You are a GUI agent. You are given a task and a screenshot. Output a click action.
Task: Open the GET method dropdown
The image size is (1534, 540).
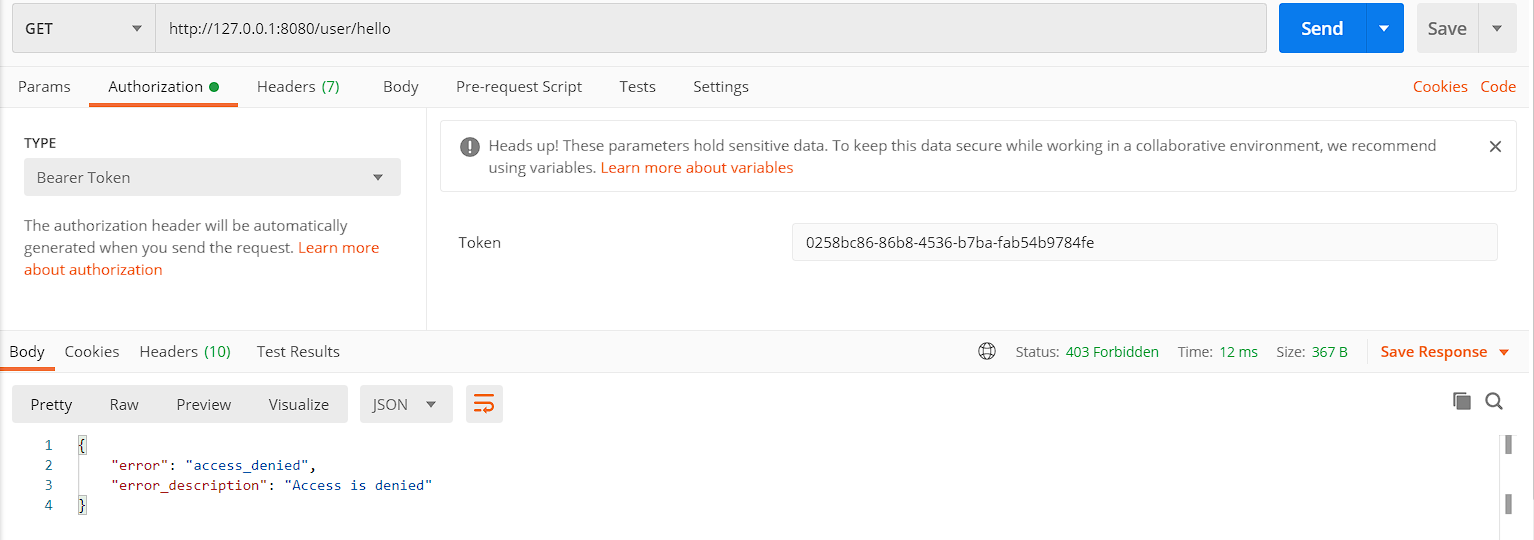[83, 29]
